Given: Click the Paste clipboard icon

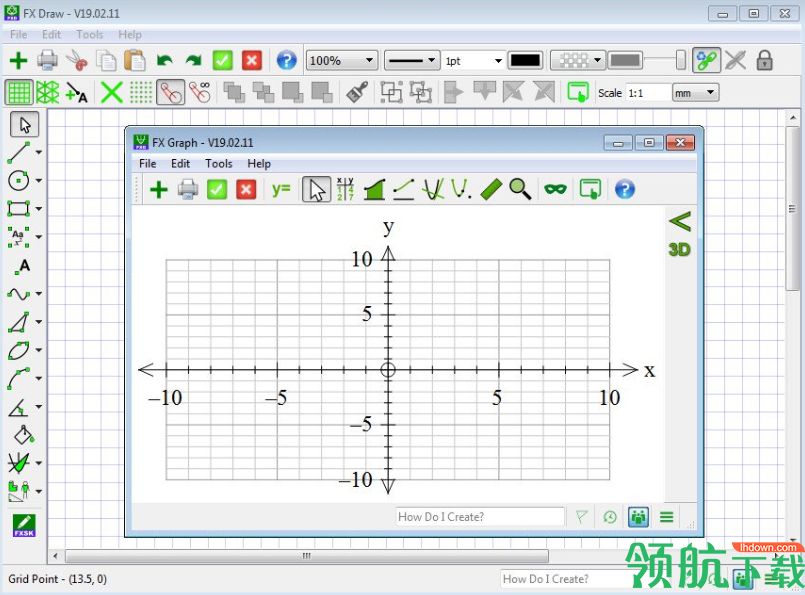Looking at the screenshot, I should pyautogui.click(x=135, y=61).
